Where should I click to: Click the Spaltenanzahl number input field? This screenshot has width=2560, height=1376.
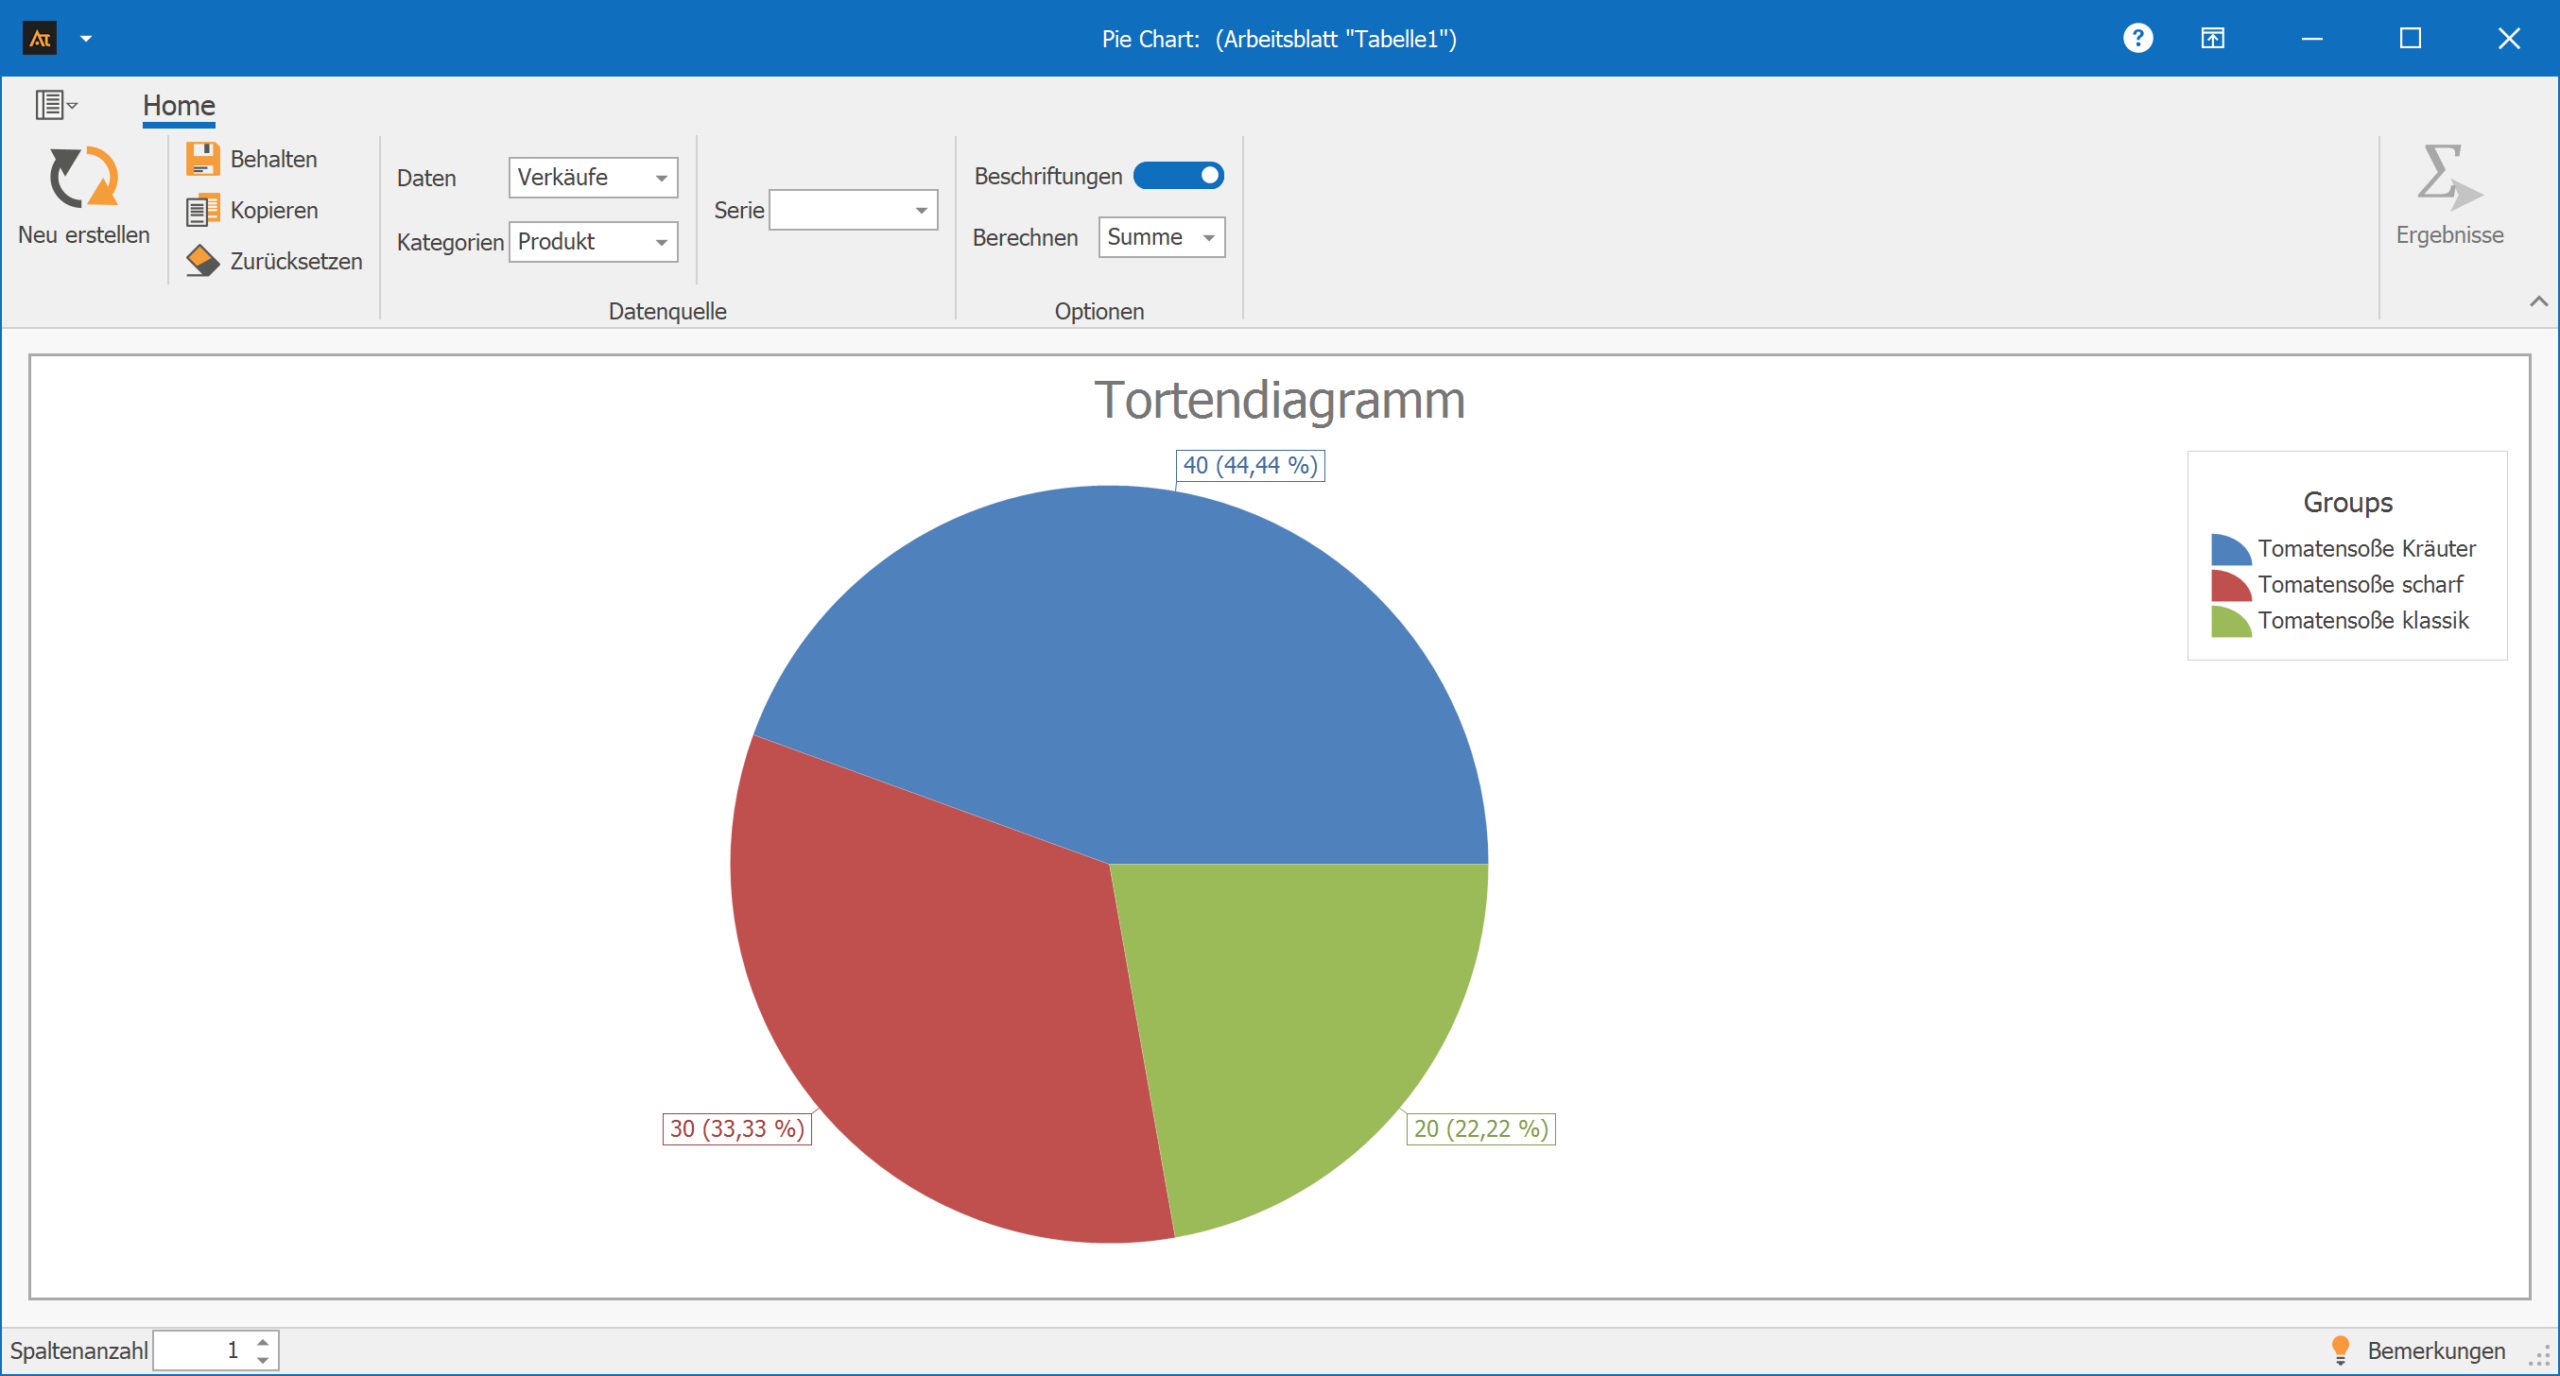(200, 1350)
